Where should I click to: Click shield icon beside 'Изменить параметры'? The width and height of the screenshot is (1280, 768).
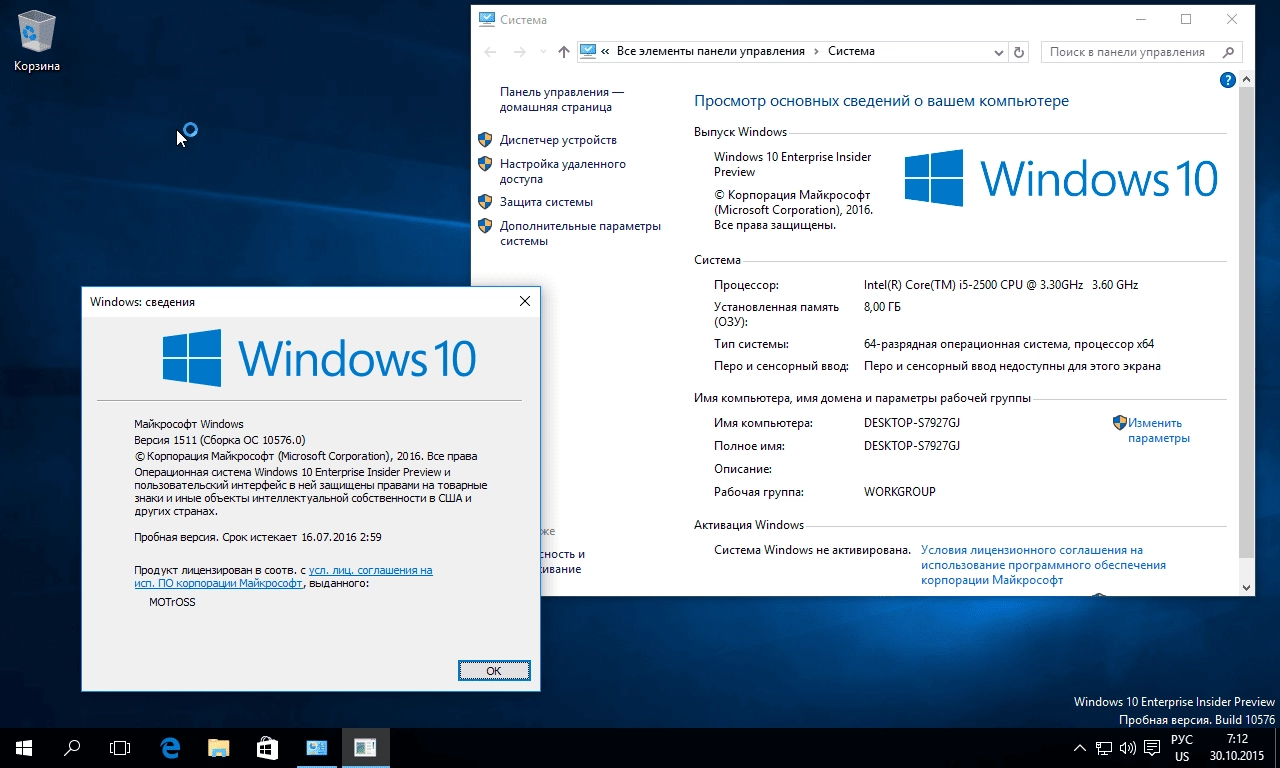[1120, 423]
